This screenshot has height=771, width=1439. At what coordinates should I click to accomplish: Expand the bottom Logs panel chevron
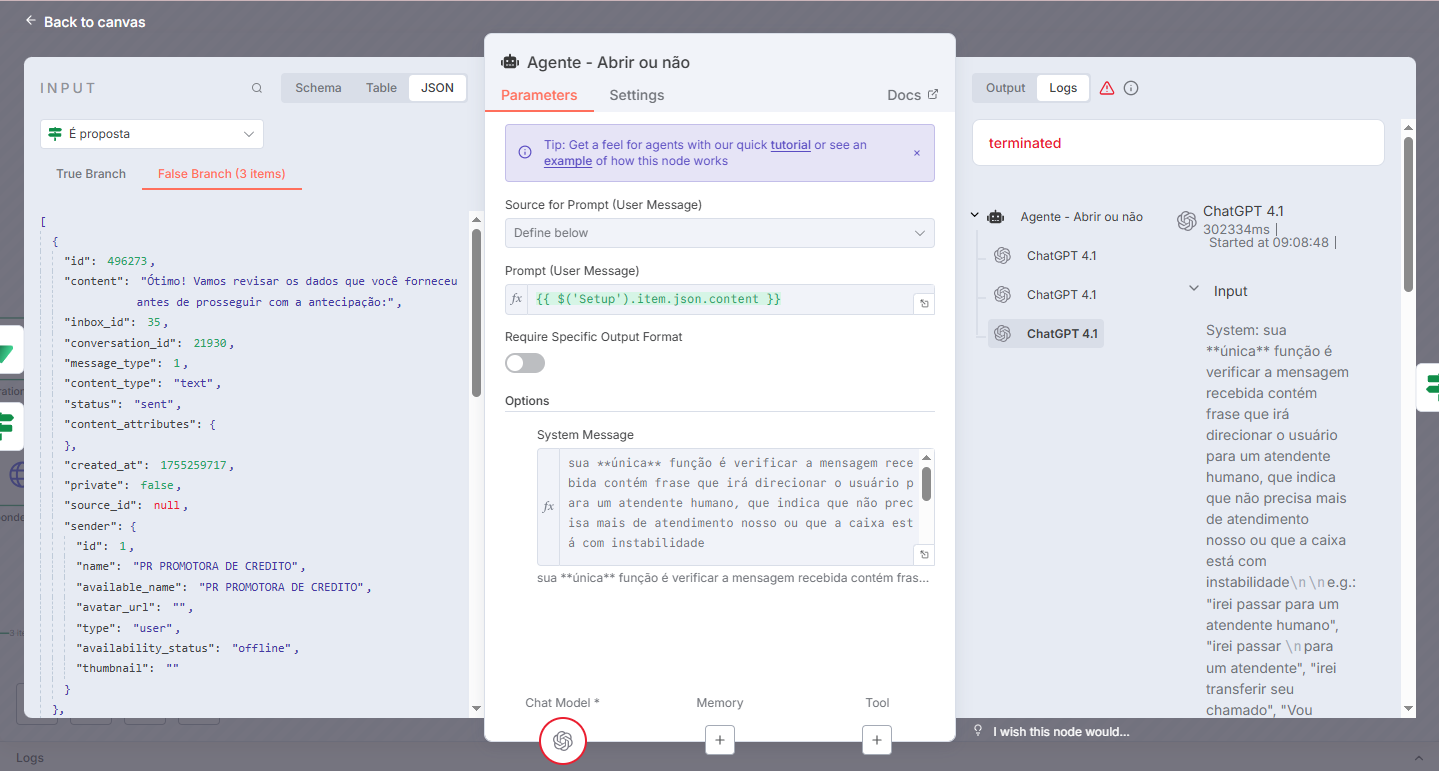(1418, 757)
